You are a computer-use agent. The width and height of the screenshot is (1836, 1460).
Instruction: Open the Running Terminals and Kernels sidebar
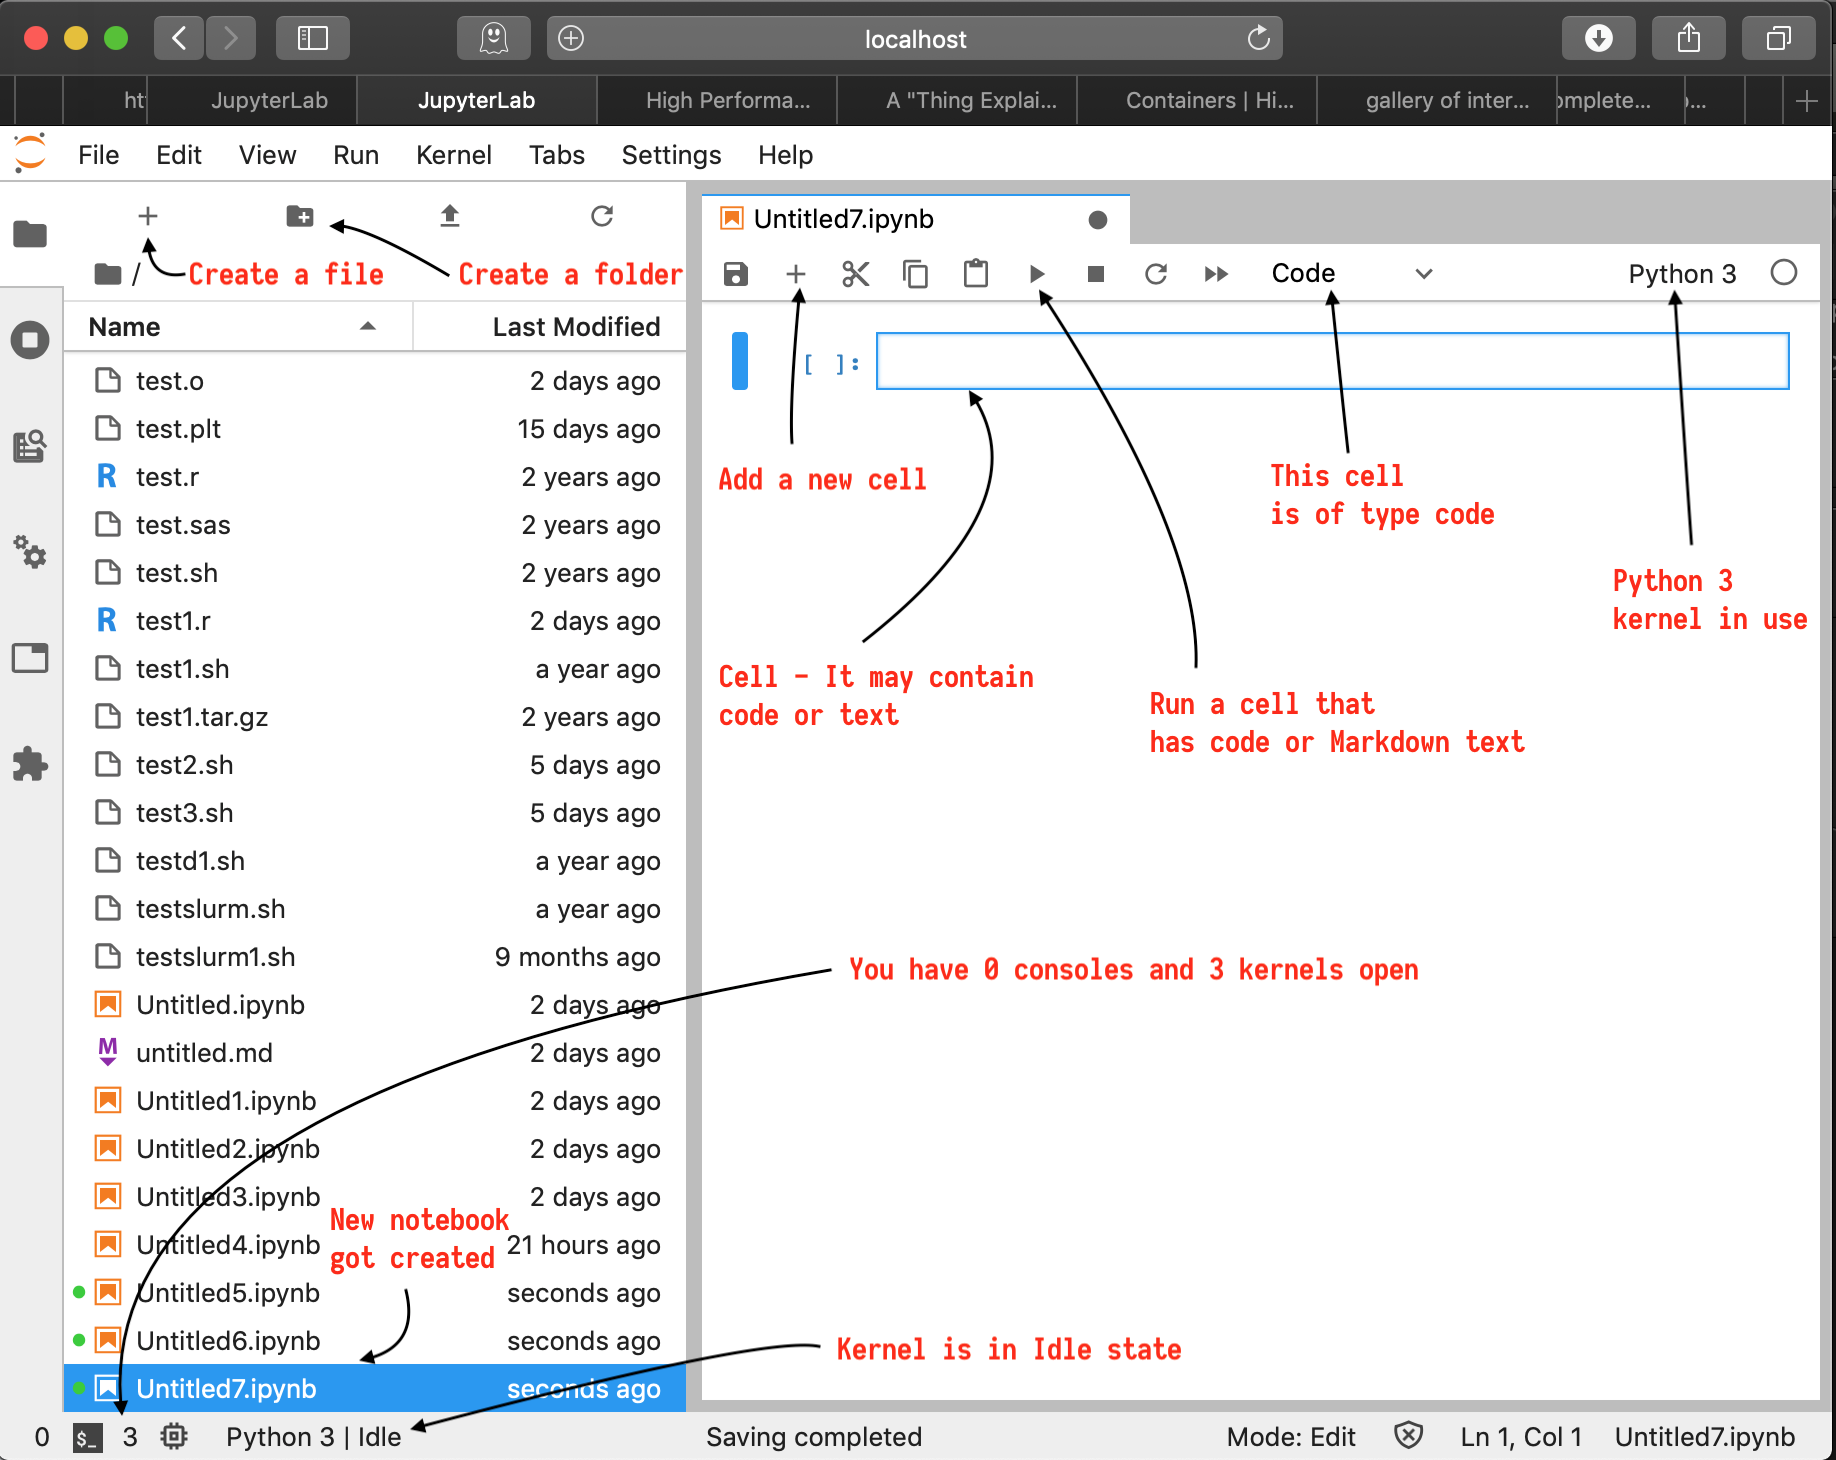(x=30, y=340)
